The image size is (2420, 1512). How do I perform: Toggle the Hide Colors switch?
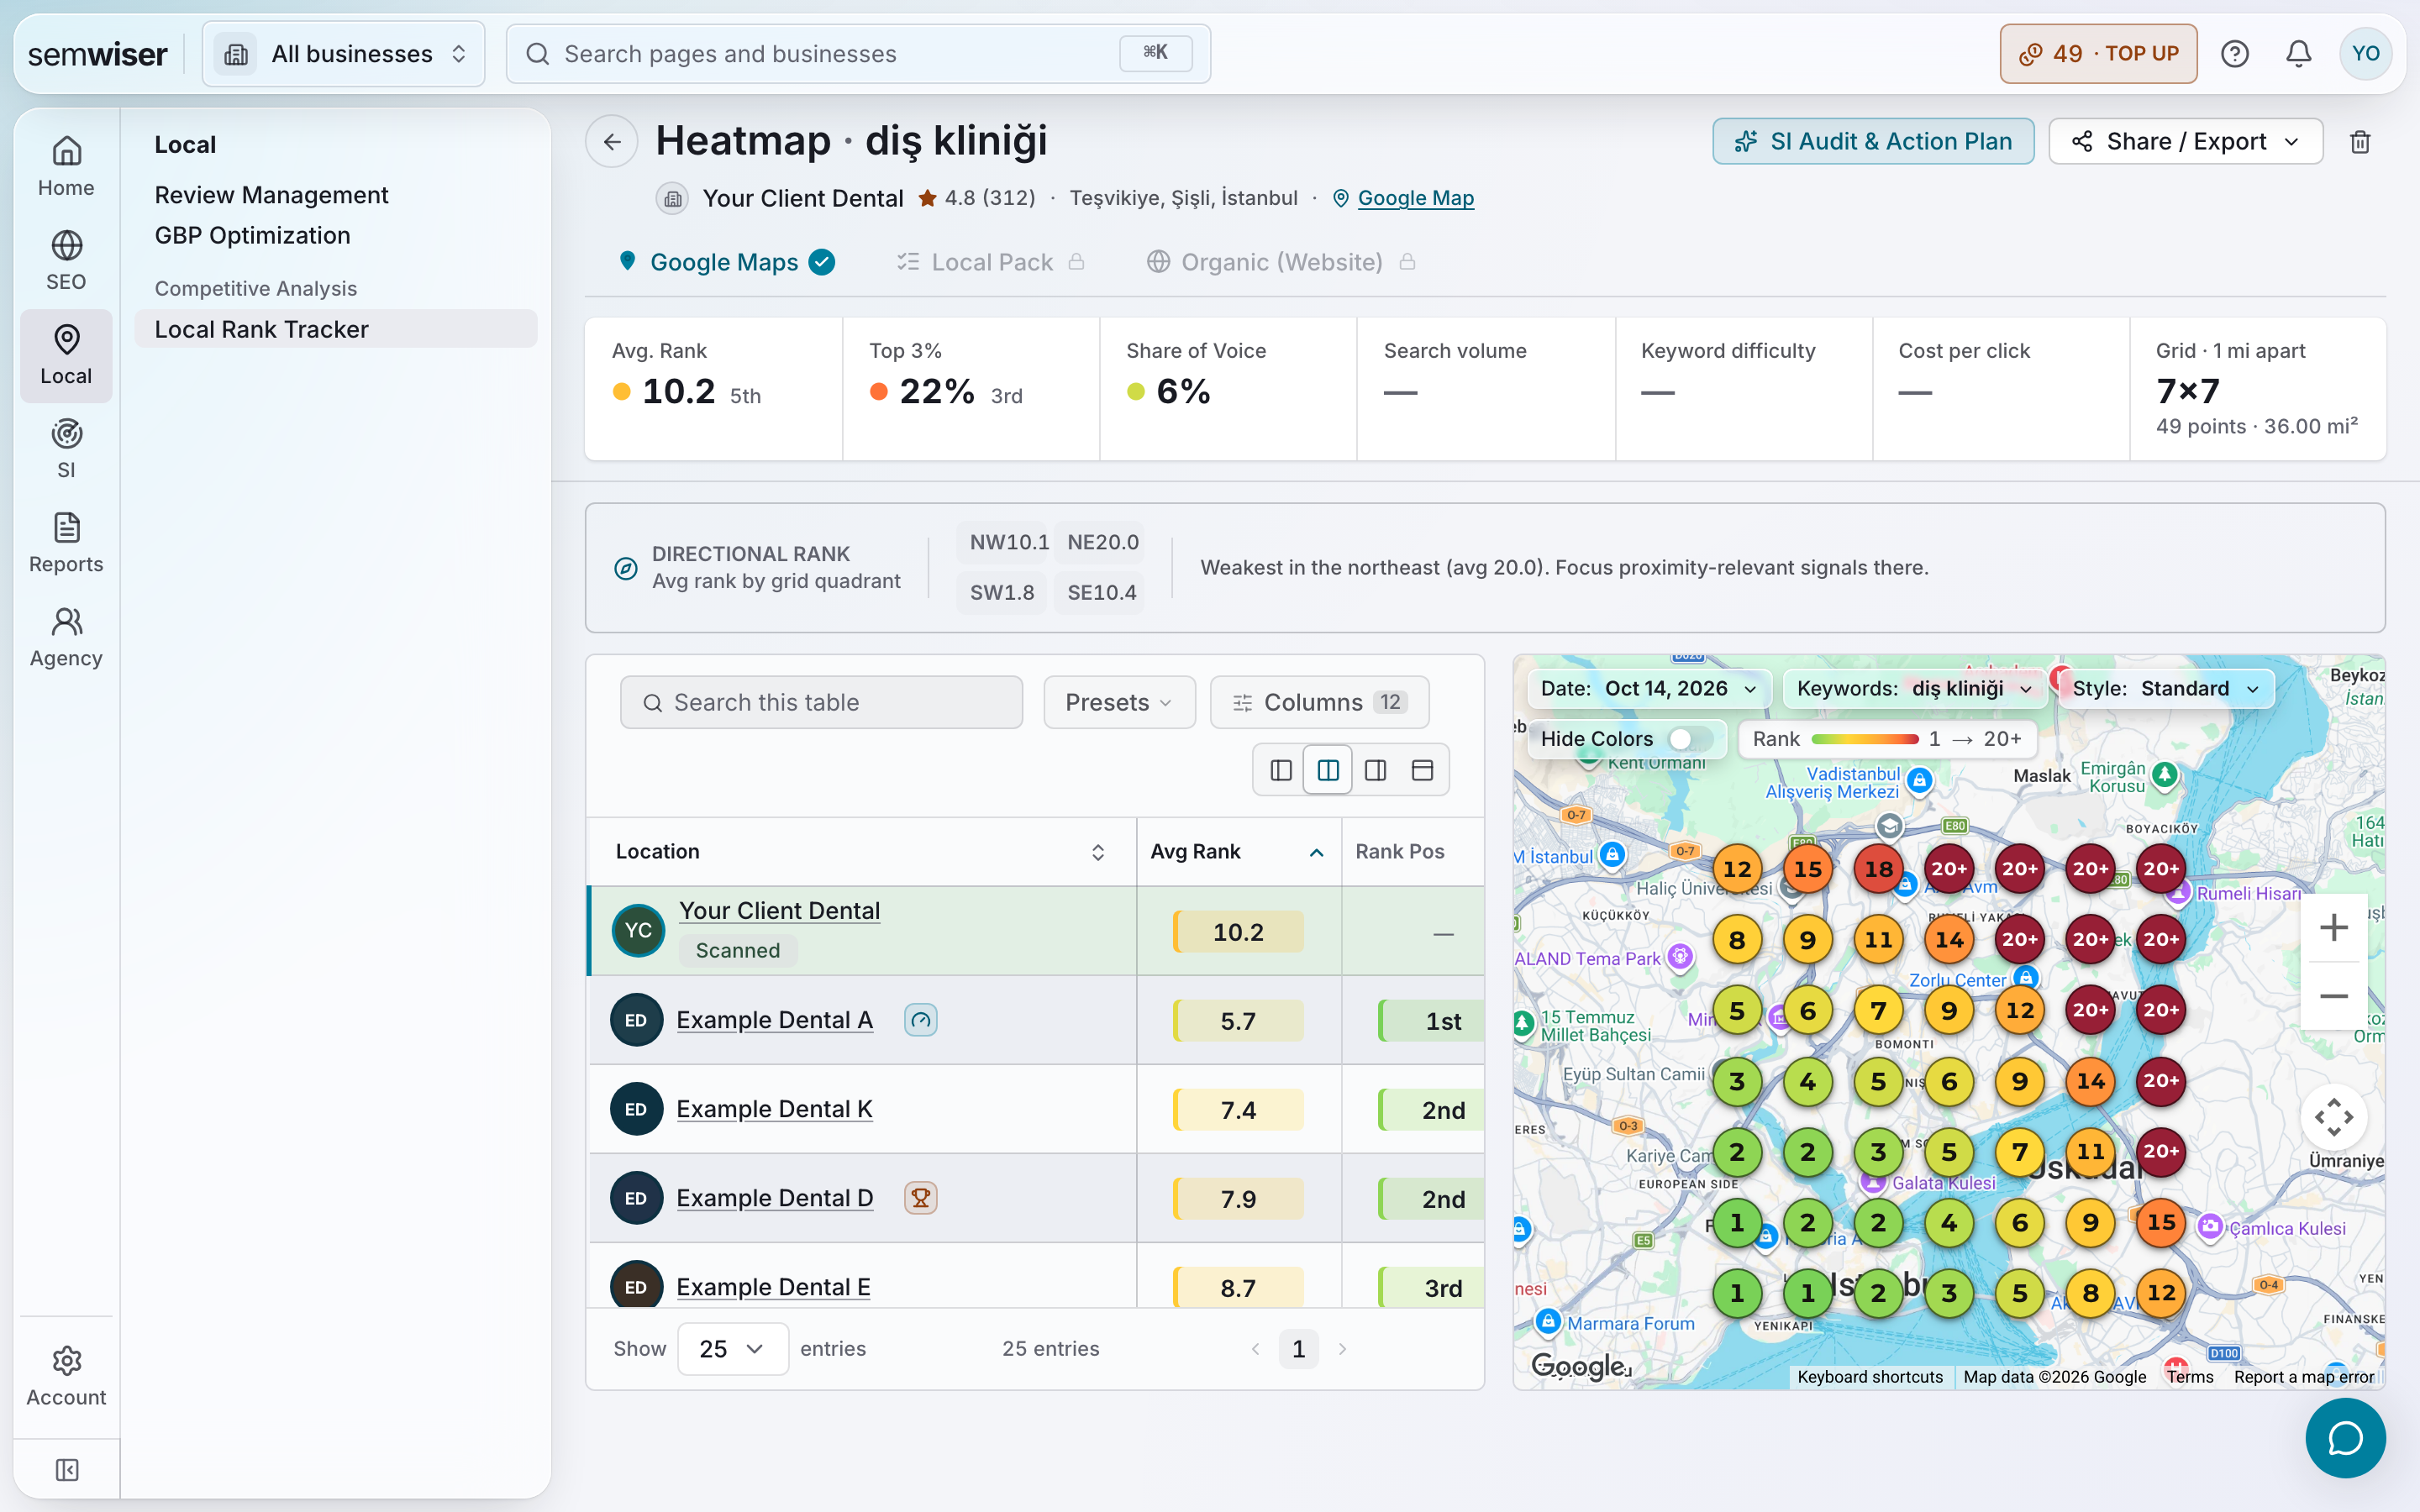pyautogui.click(x=1691, y=739)
